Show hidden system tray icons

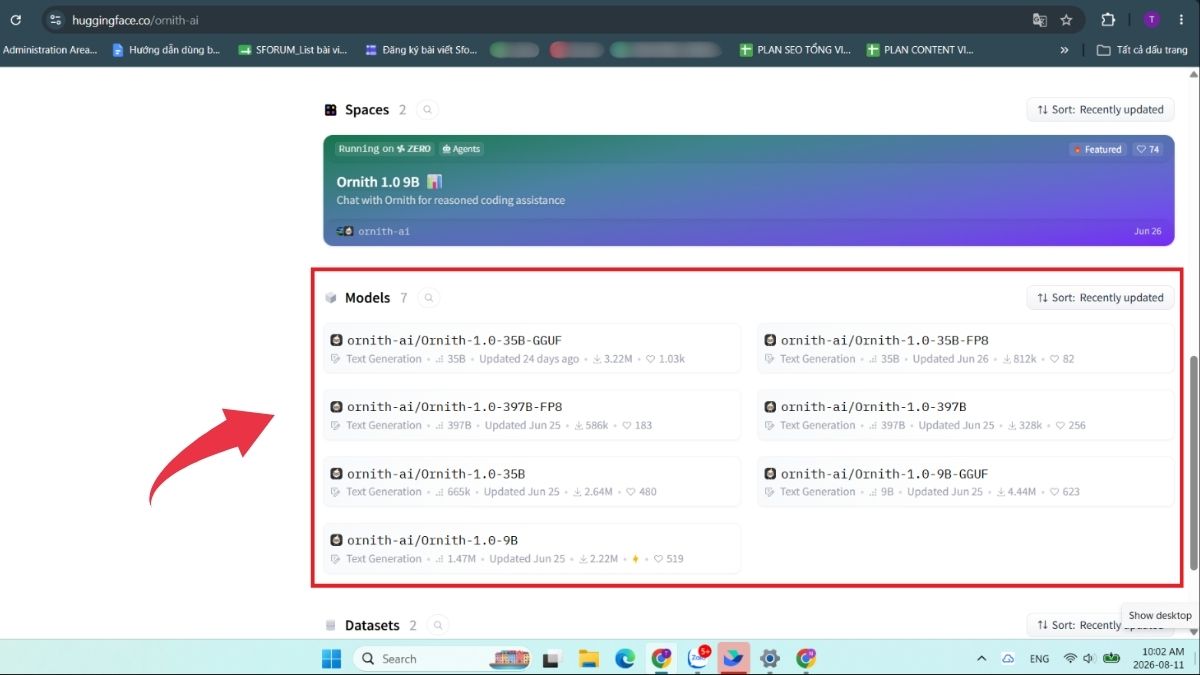pyautogui.click(x=981, y=659)
